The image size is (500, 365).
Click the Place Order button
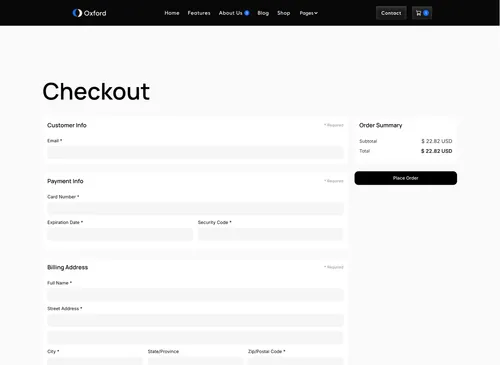point(406,178)
